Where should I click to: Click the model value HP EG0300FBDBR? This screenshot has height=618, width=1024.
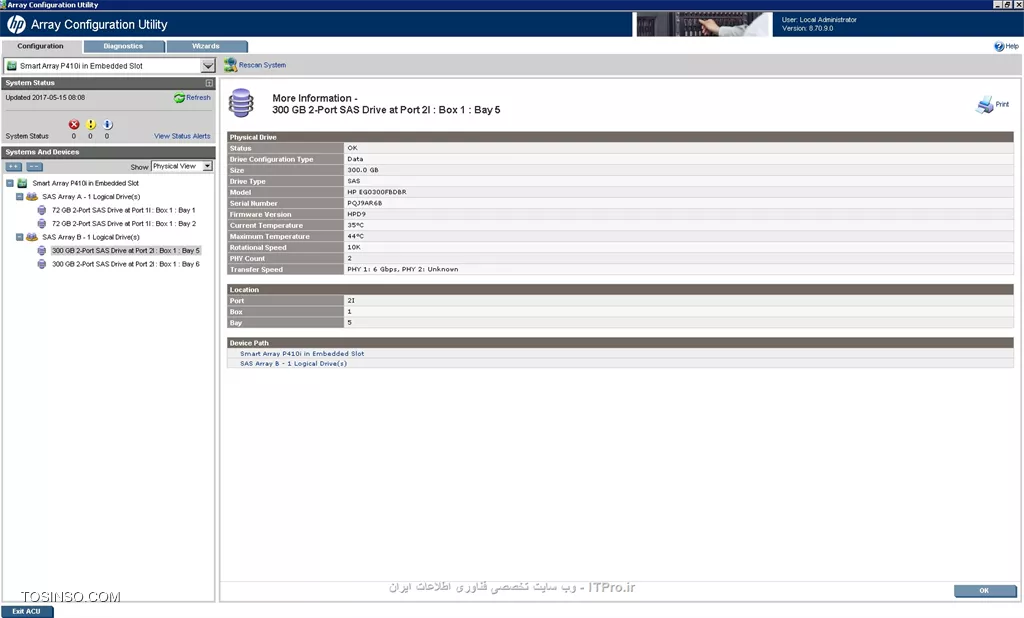(377, 192)
